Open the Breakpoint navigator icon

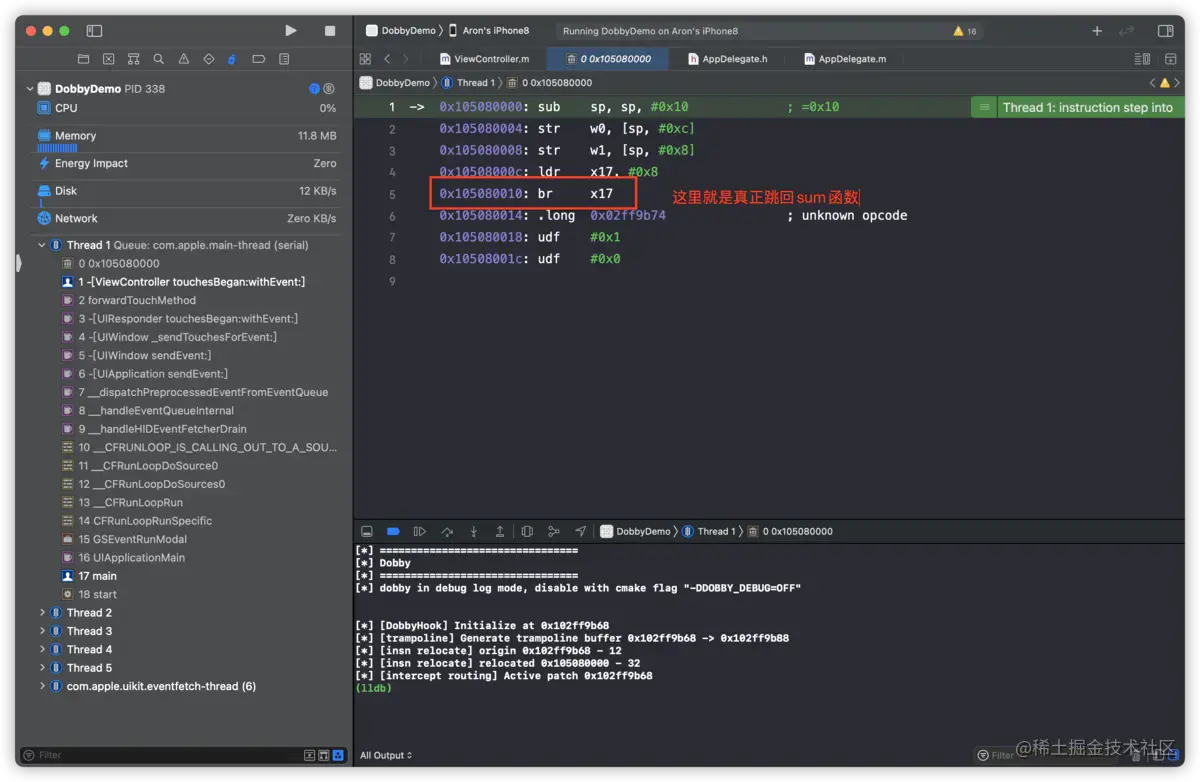(258, 59)
